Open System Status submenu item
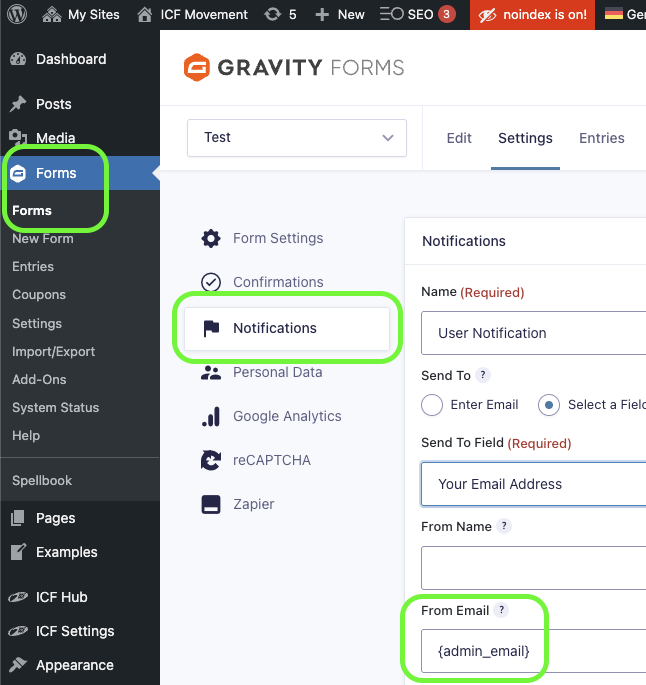Viewport: 646px width, 685px height. click(55, 407)
